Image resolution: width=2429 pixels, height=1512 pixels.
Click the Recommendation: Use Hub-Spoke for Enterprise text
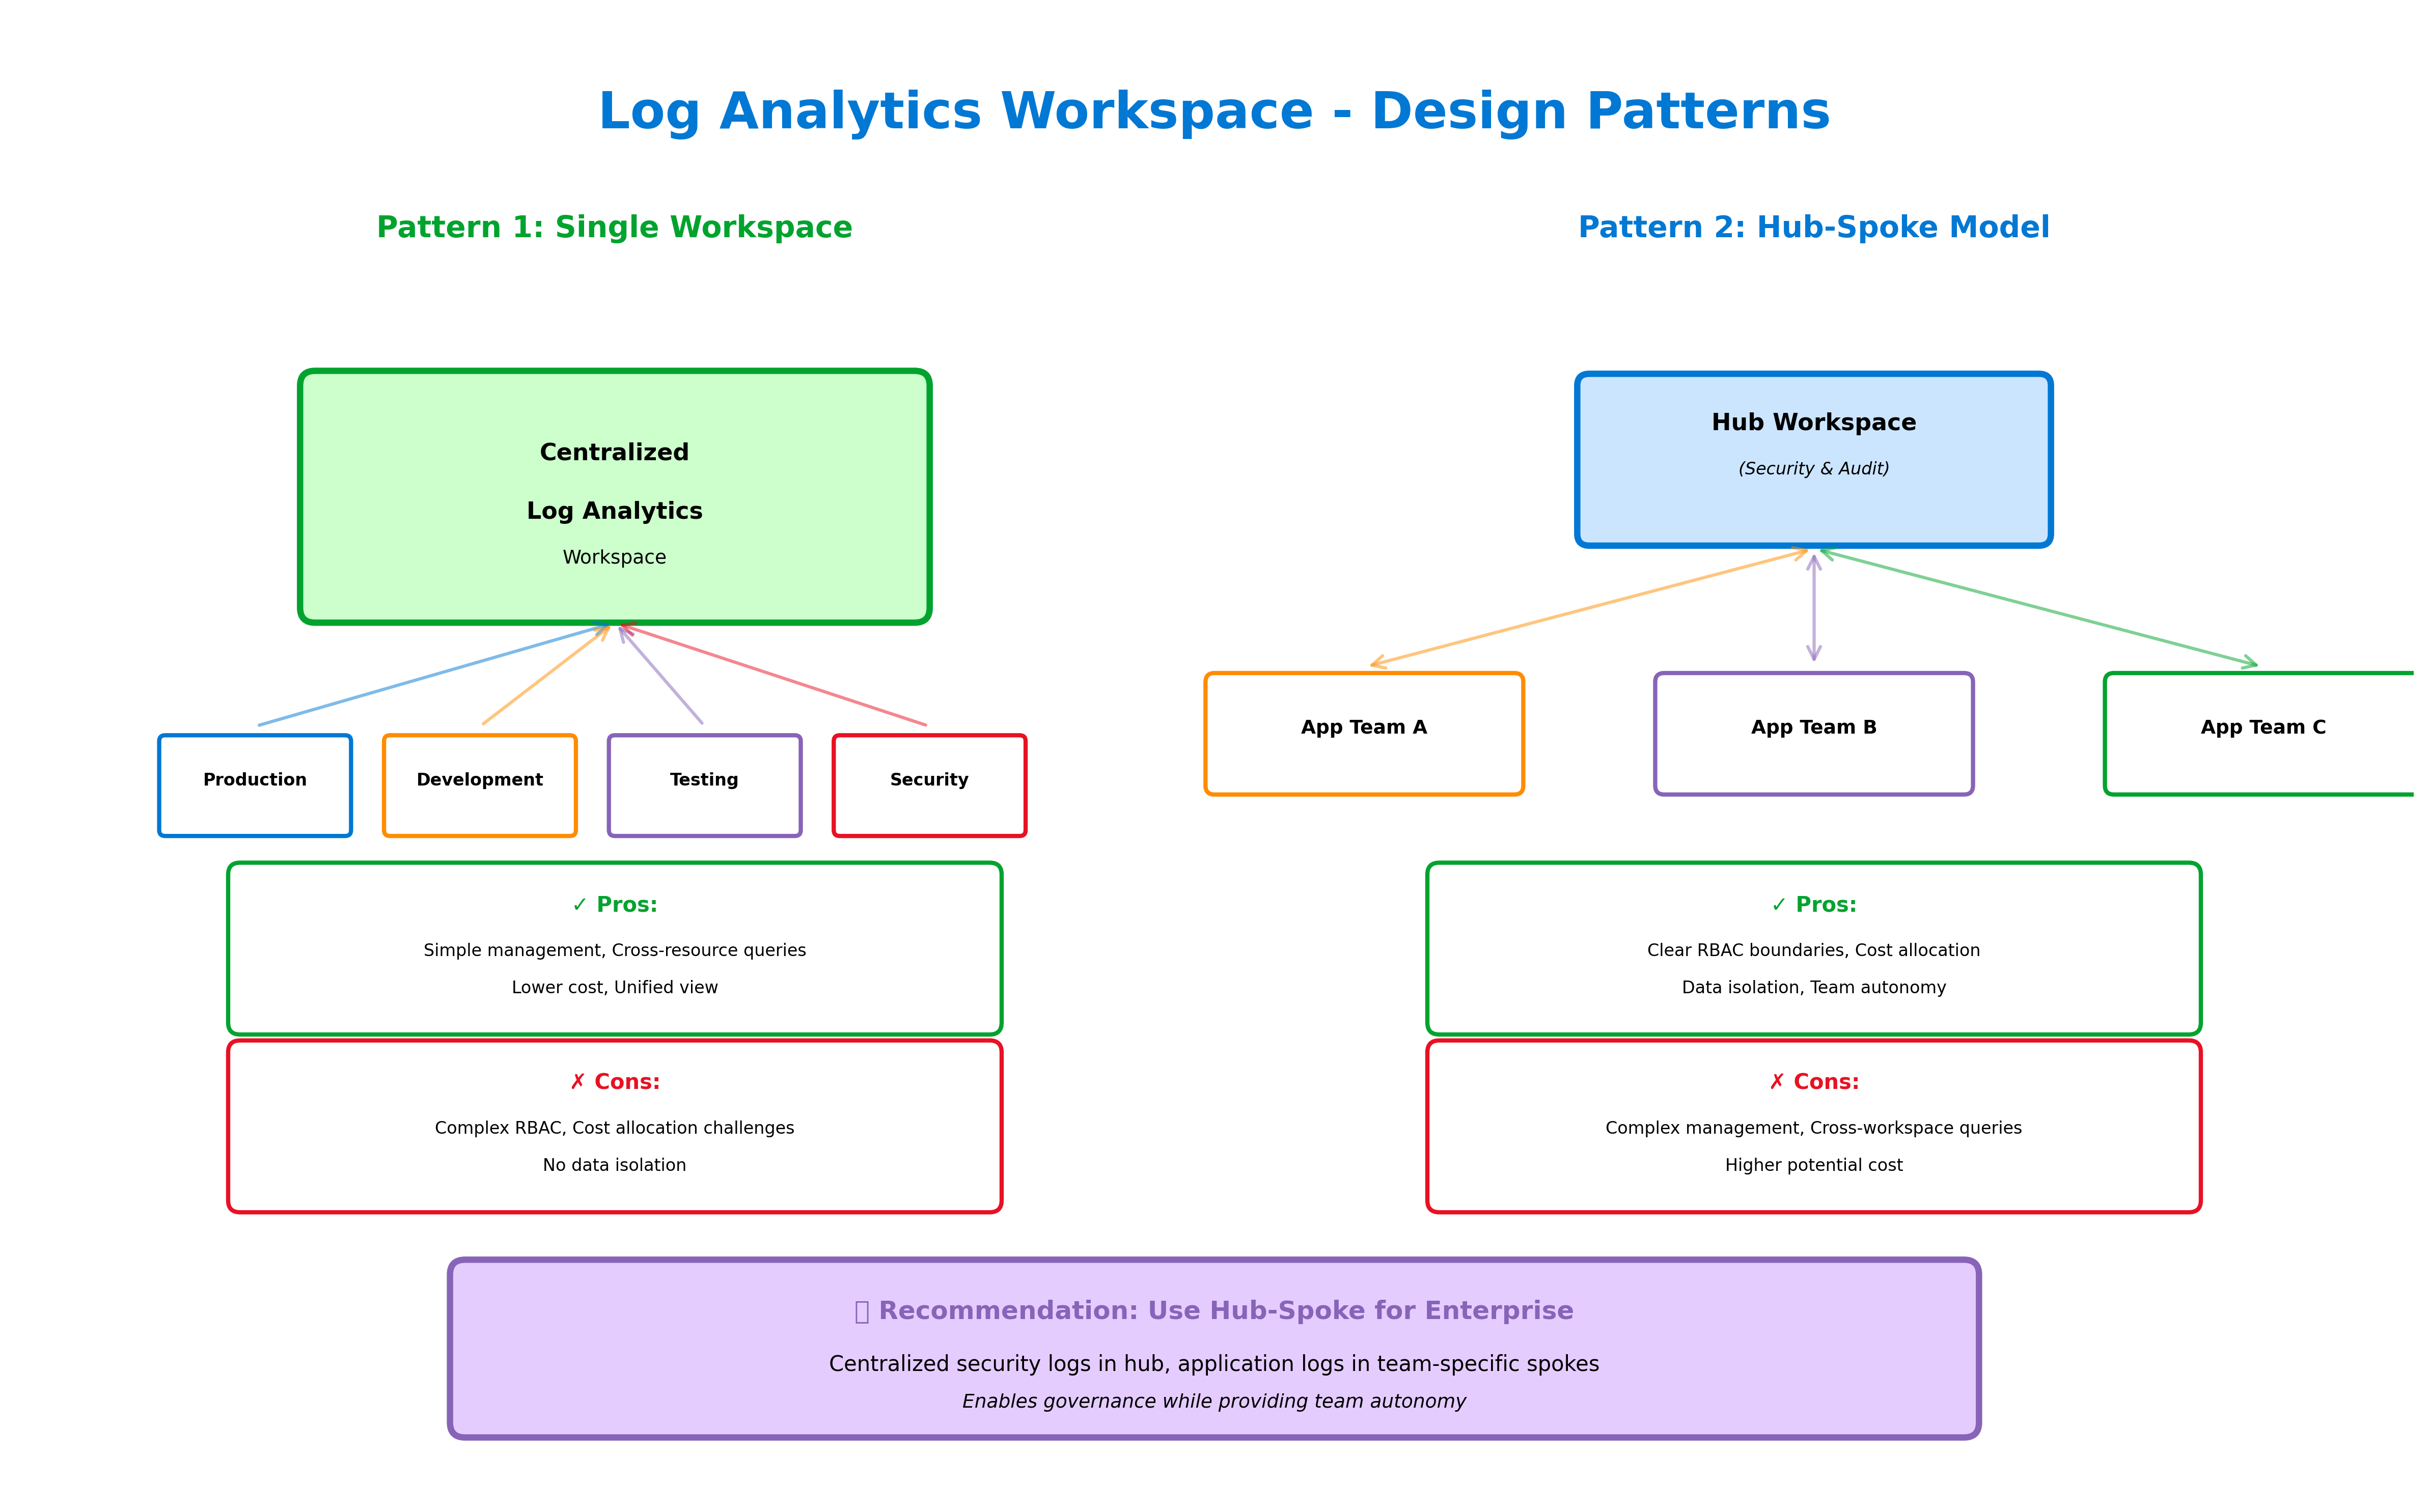click(x=1225, y=1311)
